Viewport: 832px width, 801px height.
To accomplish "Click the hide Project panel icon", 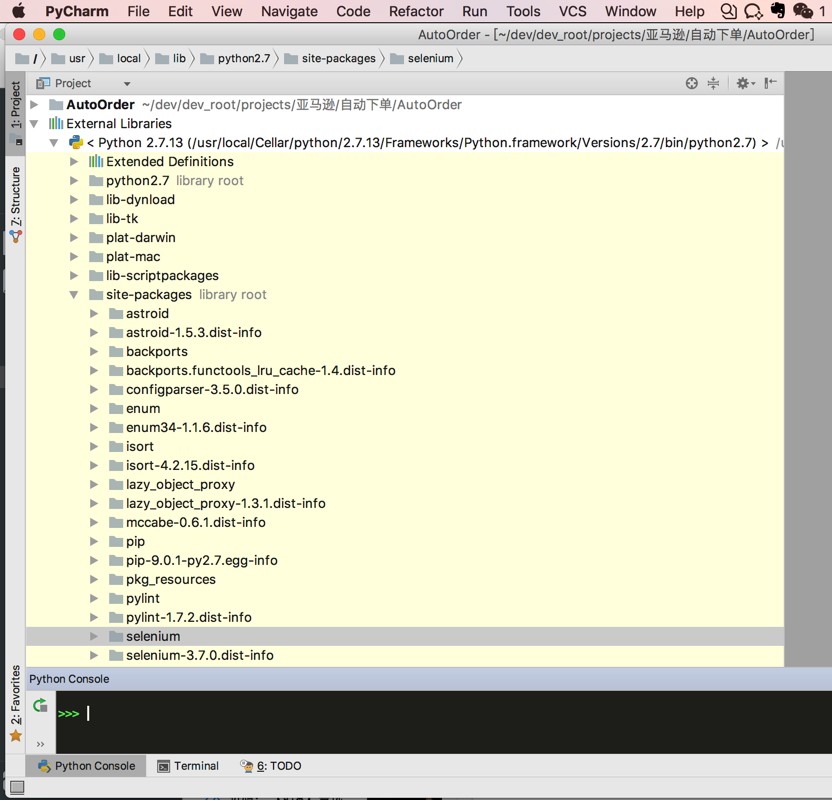I will [770, 83].
